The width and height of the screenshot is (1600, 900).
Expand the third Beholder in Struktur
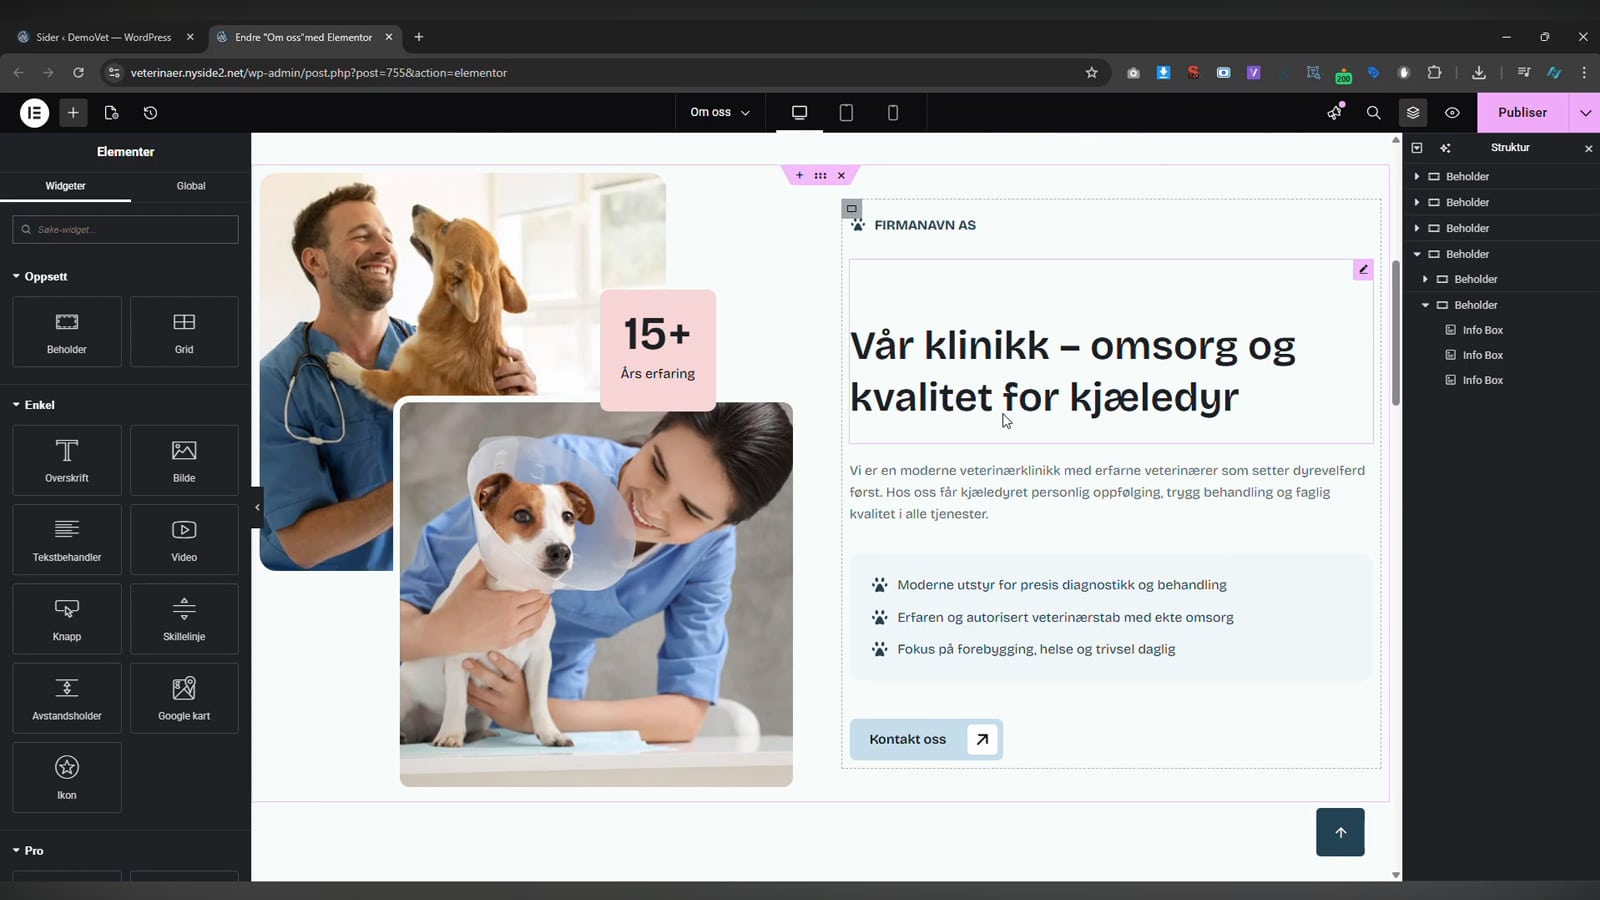click(x=1417, y=228)
